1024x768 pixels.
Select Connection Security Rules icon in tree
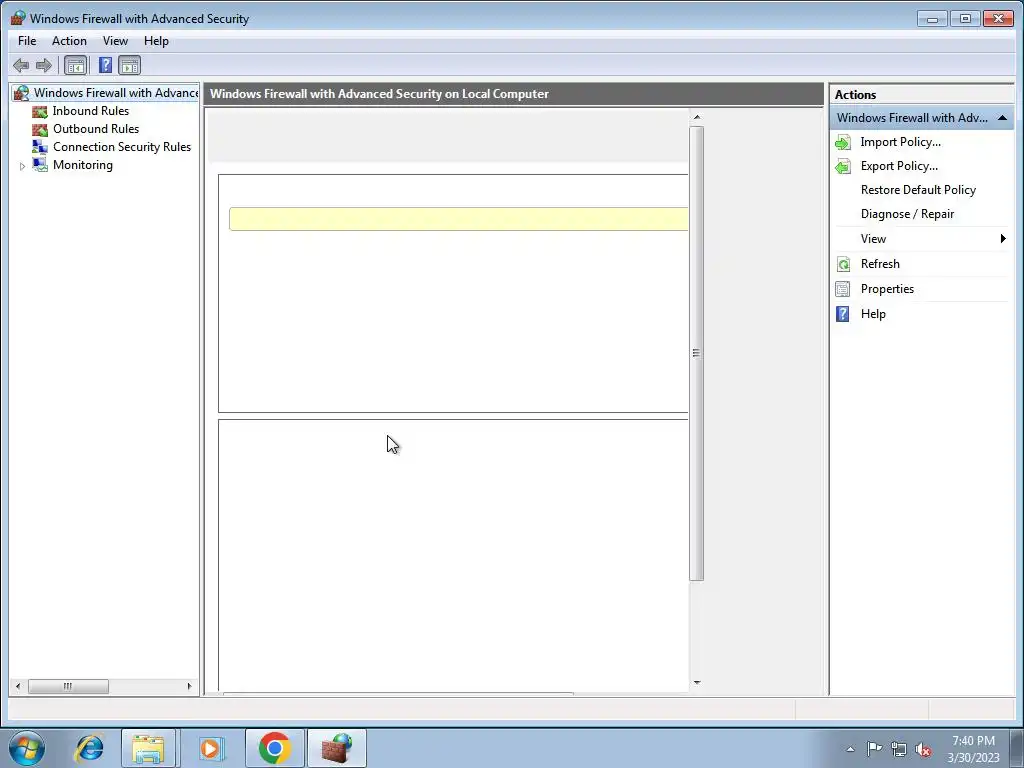40,147
